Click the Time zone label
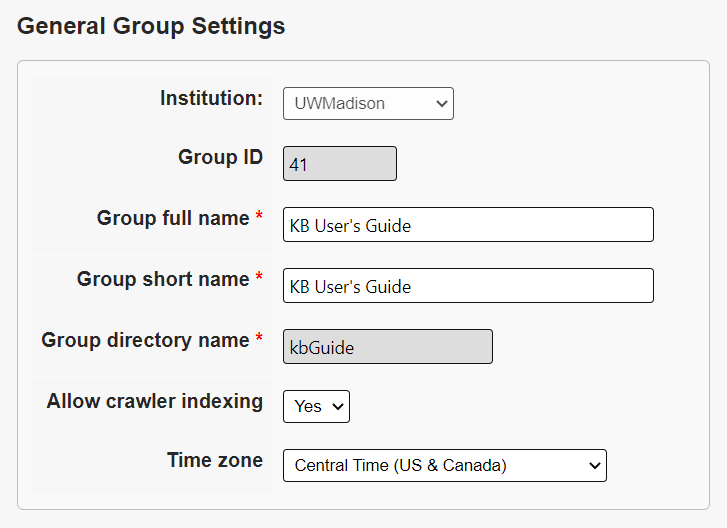The image size is (727, 528). (x=215, y=460)
